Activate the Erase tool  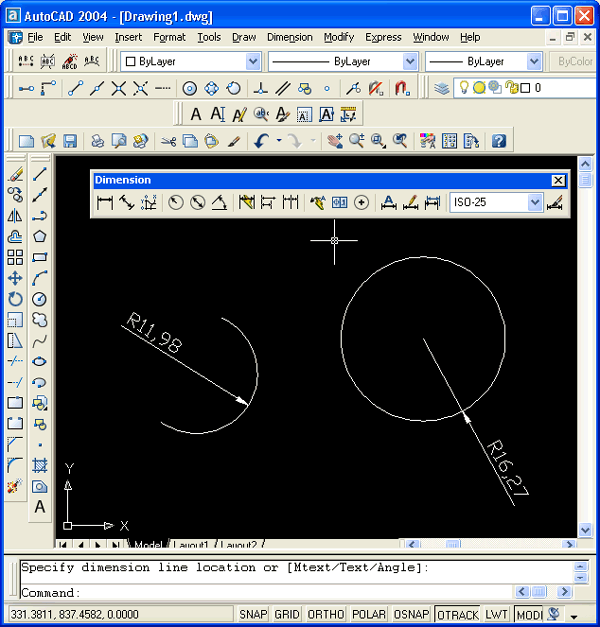click(15, 173)
